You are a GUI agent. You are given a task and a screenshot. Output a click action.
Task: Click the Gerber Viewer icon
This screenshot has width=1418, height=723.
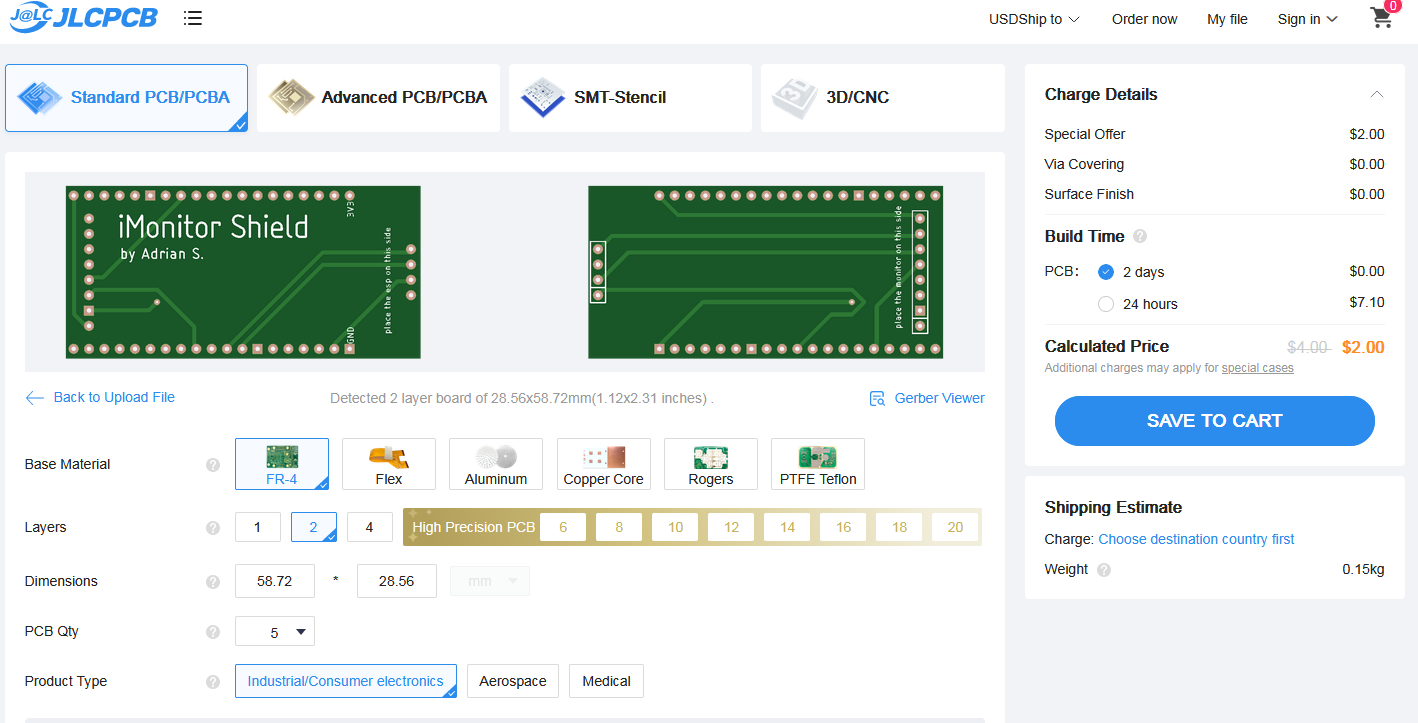tap(877, 398)
